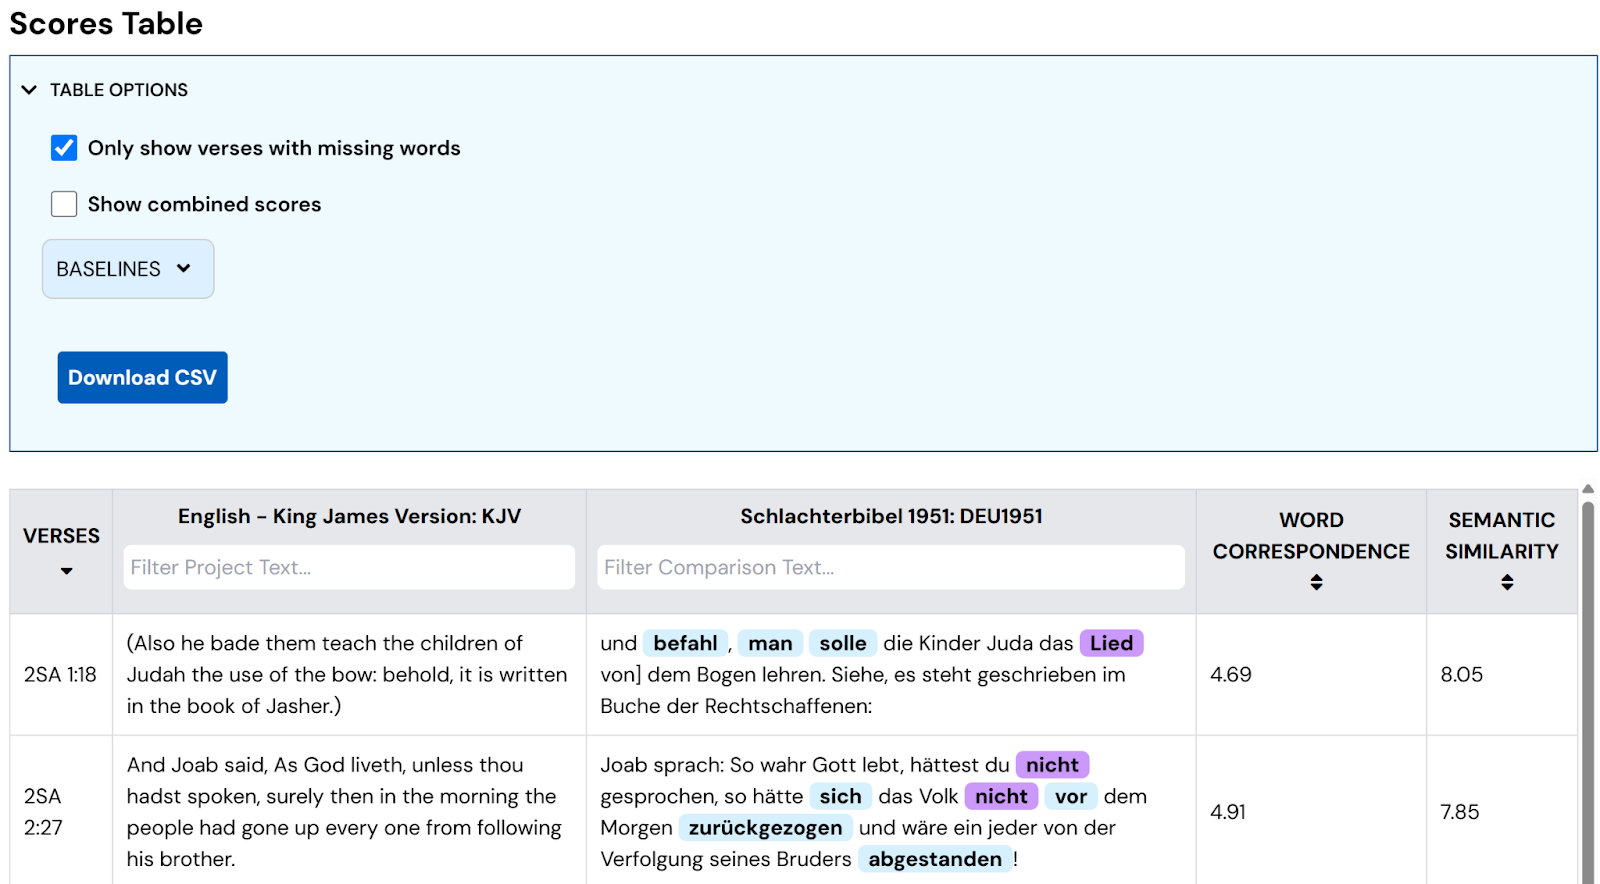Click the scrollbar up arrow
The height and width of the screenshot is (884, 1600).
(1588, 489)
